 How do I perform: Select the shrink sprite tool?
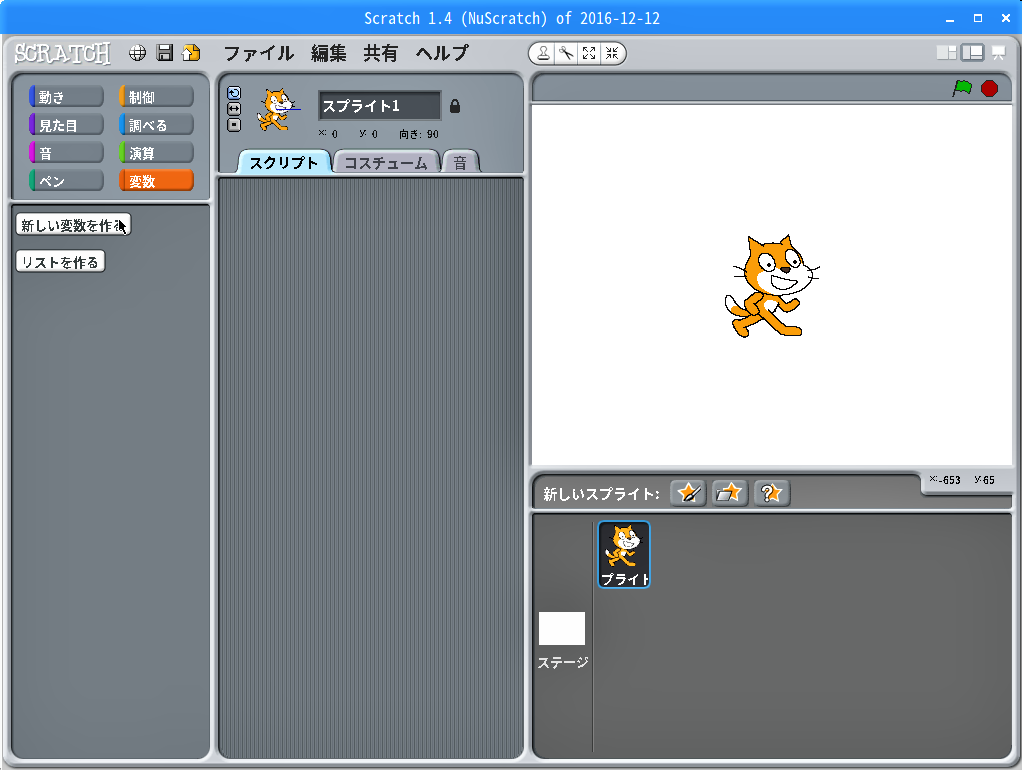coord(612,53)
